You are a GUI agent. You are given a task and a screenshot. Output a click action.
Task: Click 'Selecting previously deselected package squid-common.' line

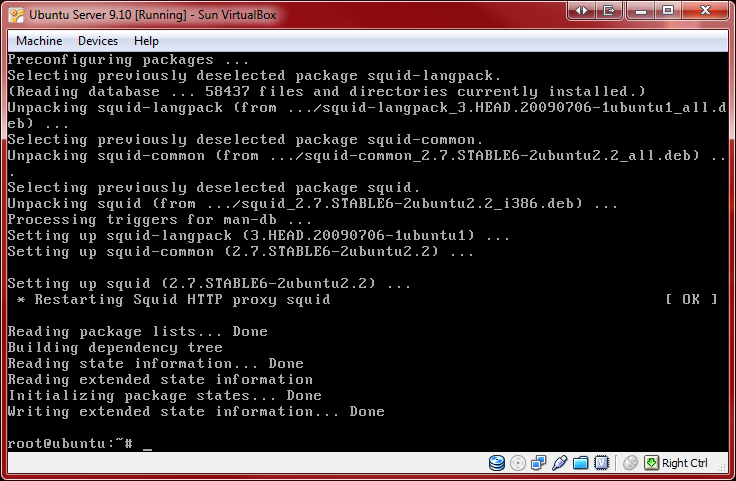click(245, 140)
